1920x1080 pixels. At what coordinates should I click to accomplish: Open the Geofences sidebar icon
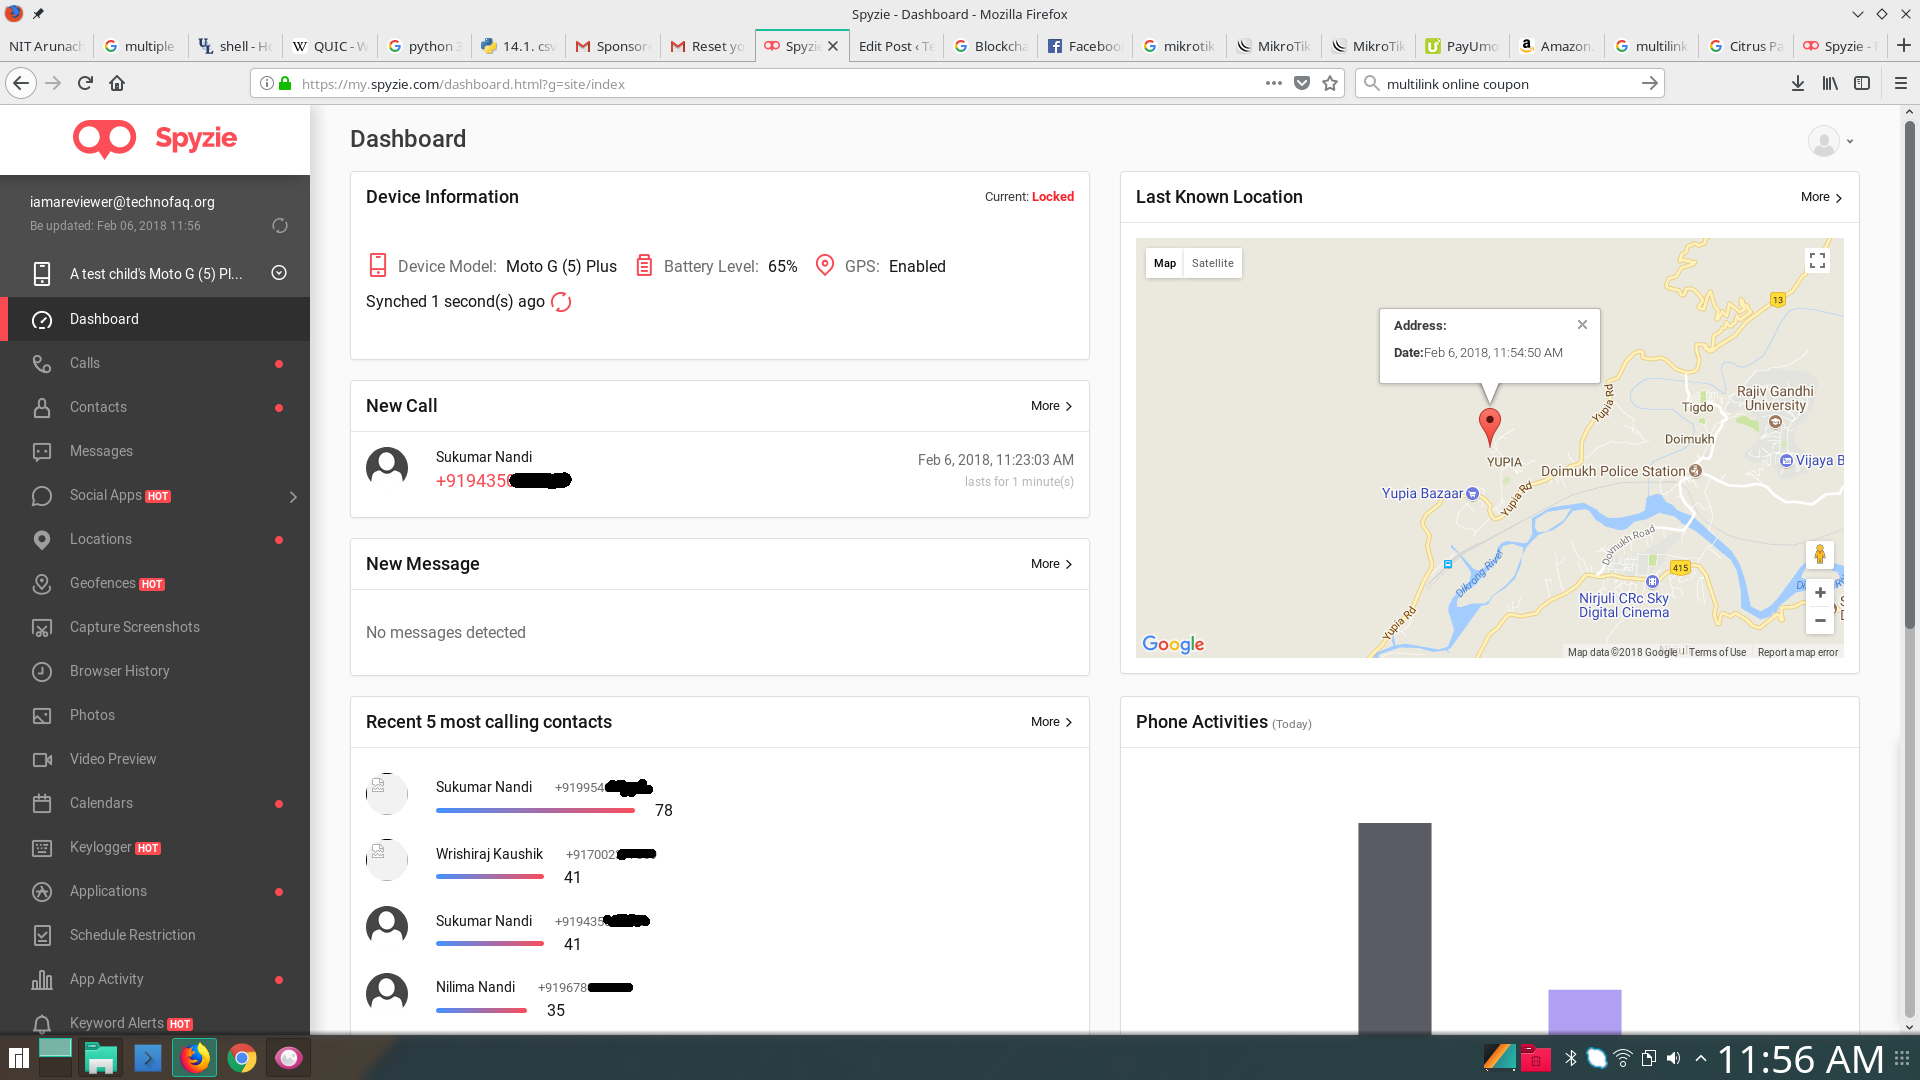42,584
